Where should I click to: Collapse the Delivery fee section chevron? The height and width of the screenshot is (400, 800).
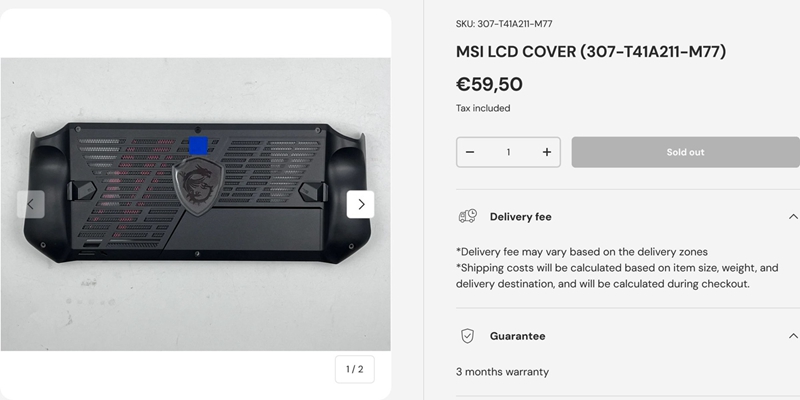(793, 217)
